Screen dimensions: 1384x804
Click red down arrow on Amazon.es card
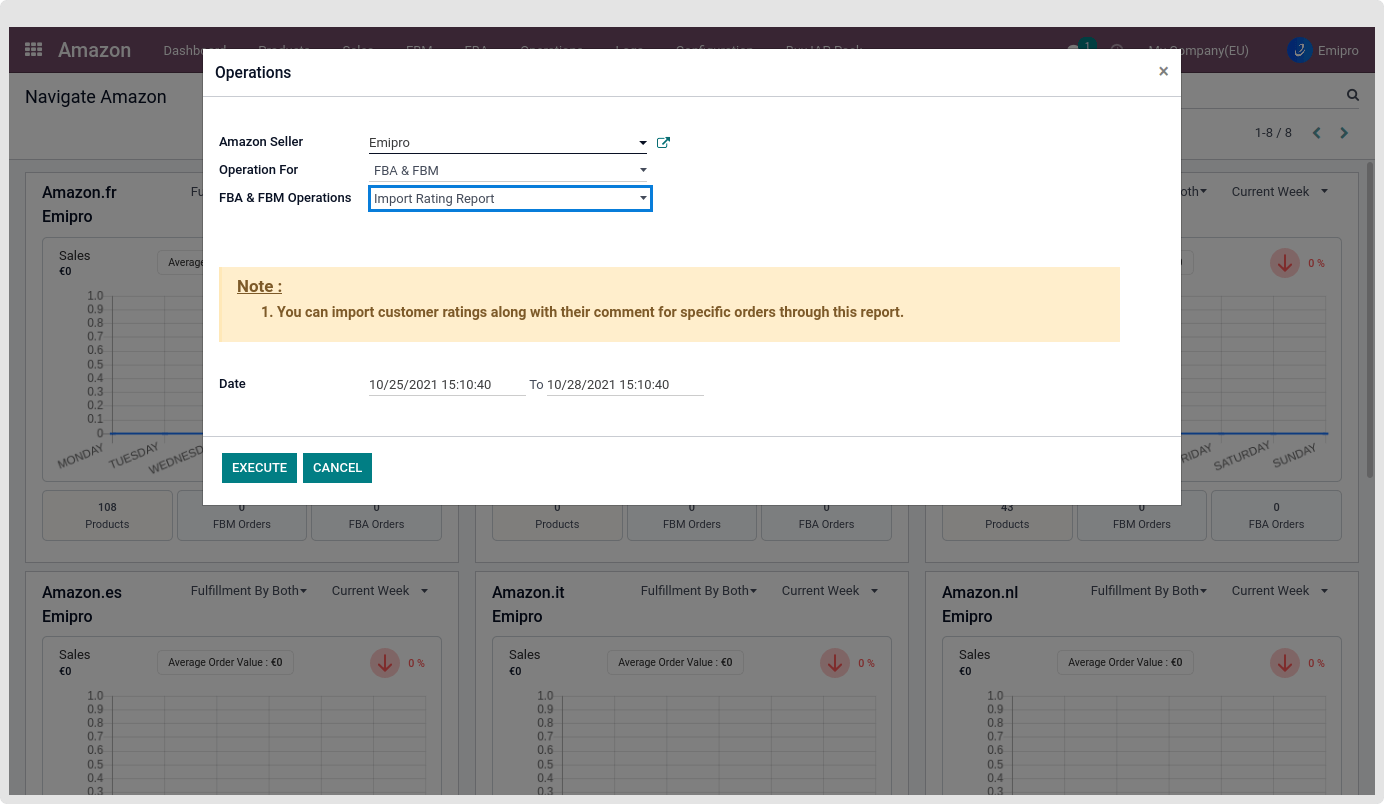click(x=385, y=662)
